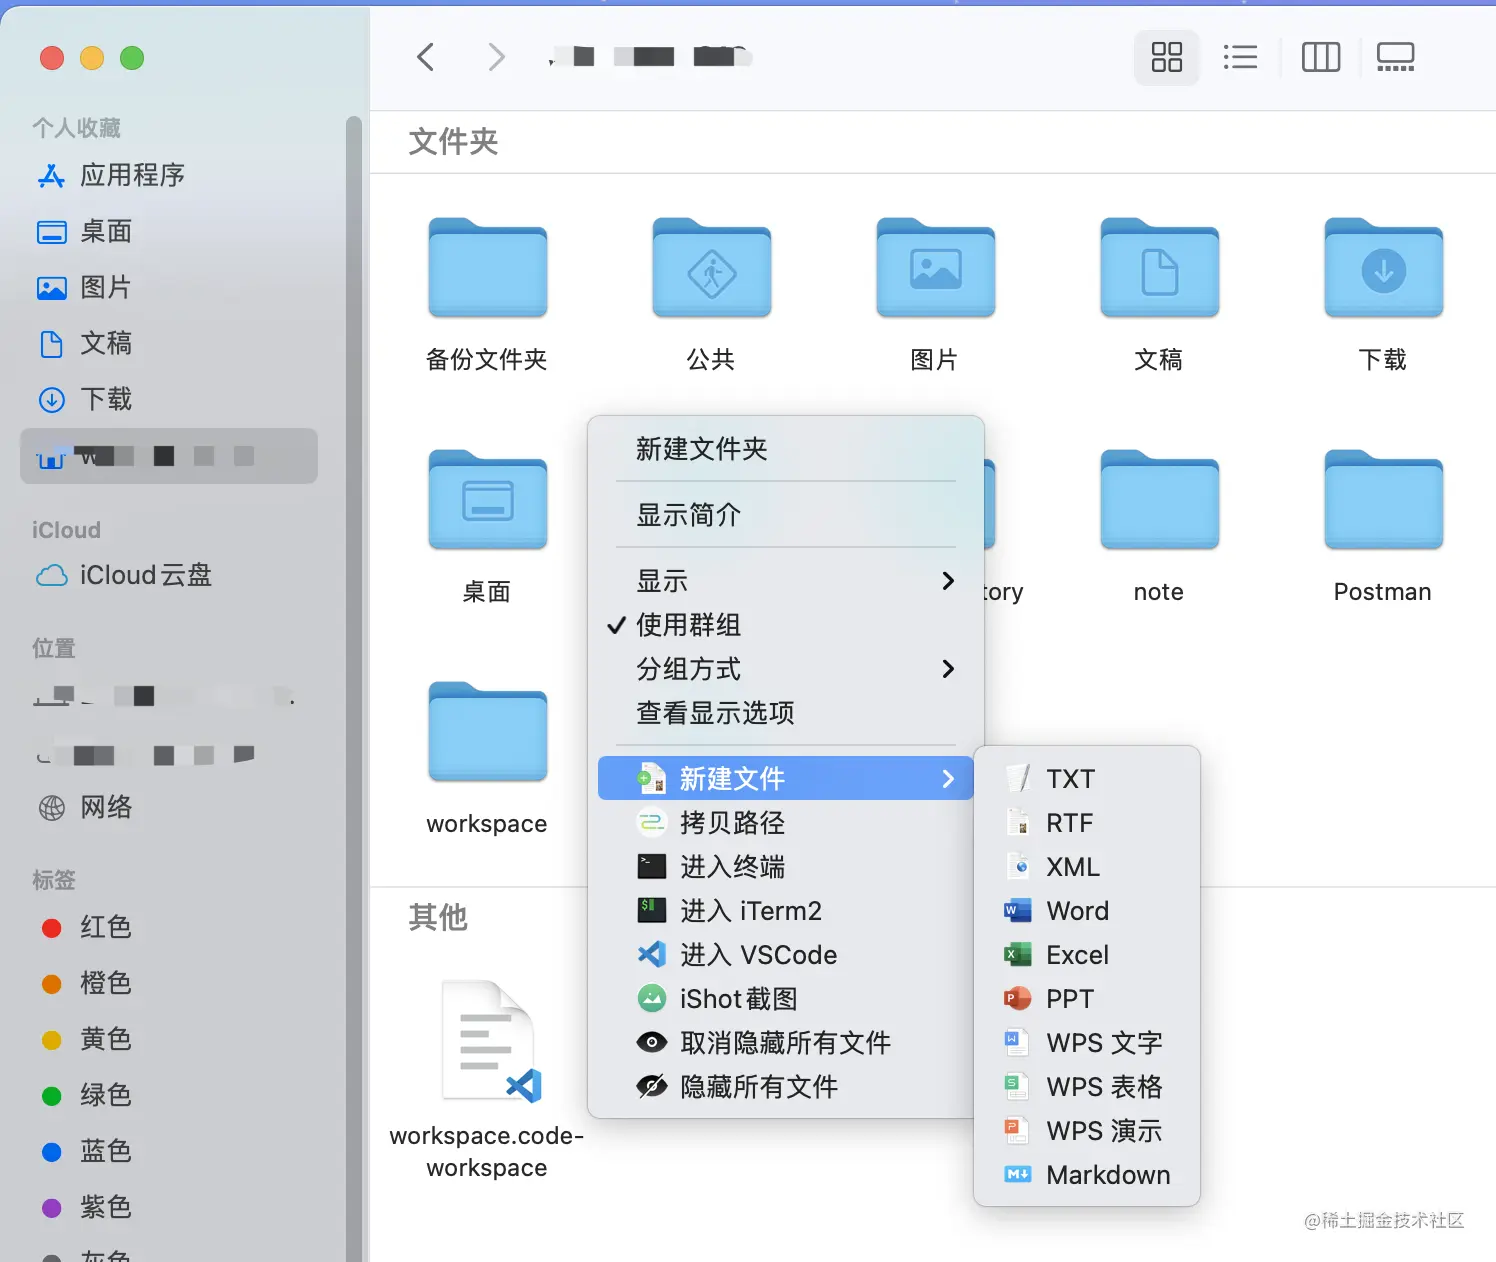This screenshot has width=1496, height=1262.
Task: Create new XML file
Action: (x=1086, y=867)
